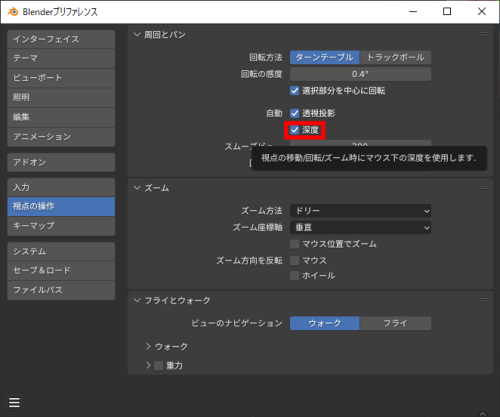Open アニメーション preferences tab
Image resolution: width=500 pixels, height=417 pixels.
pyautogui.click(x=61, y=137)
